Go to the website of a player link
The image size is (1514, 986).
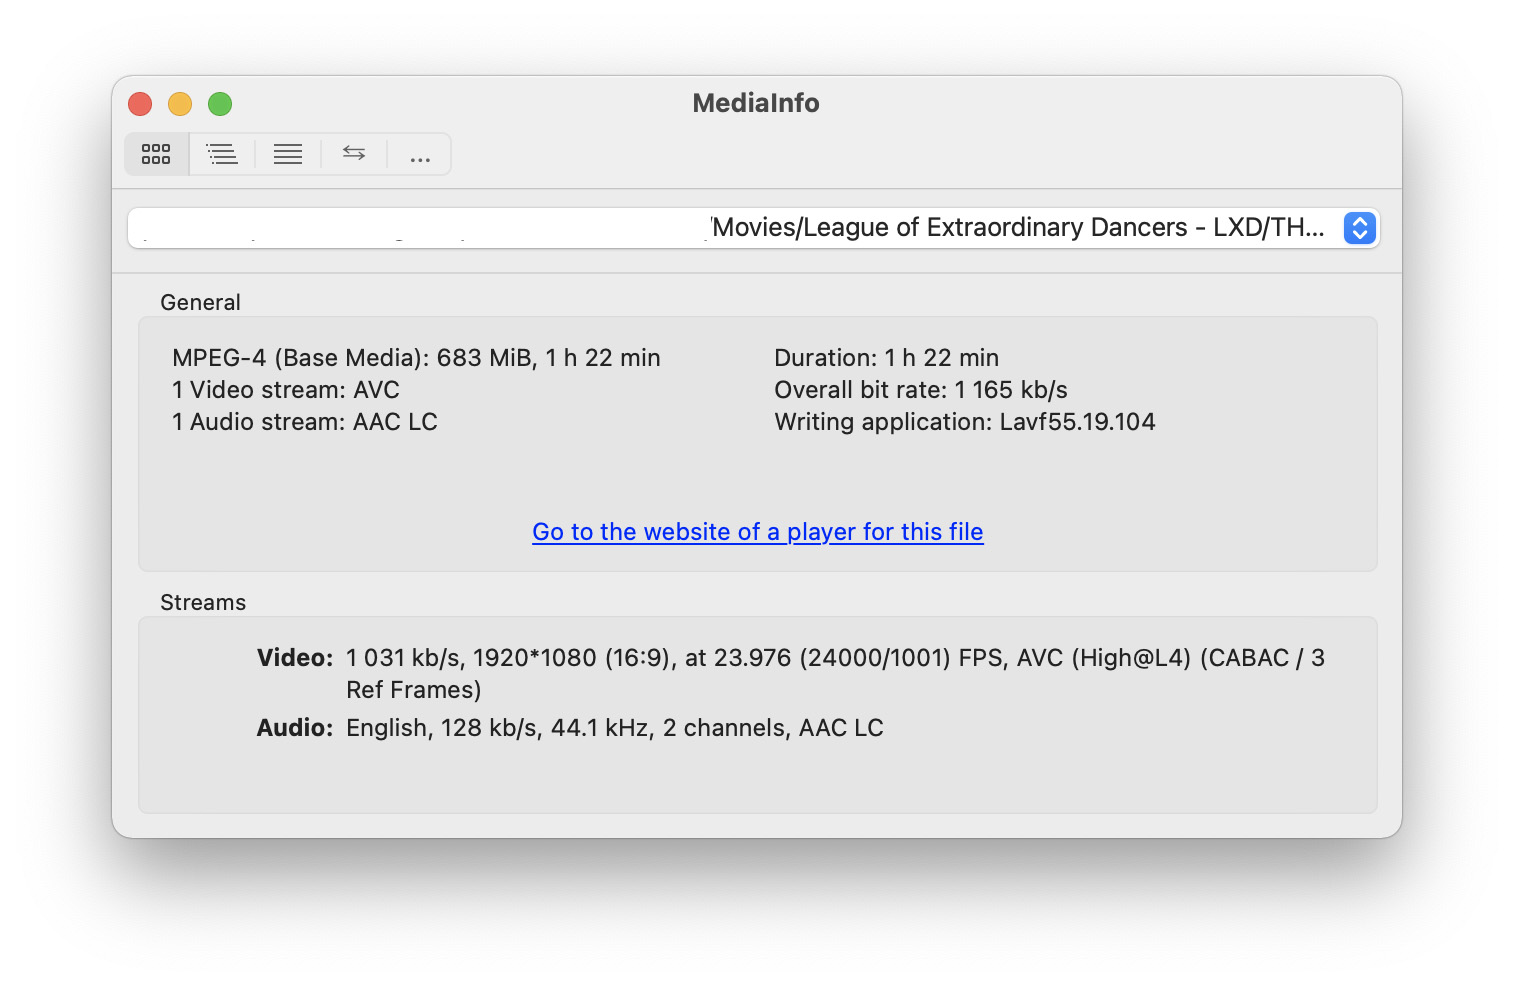click(x=757, y=532)
